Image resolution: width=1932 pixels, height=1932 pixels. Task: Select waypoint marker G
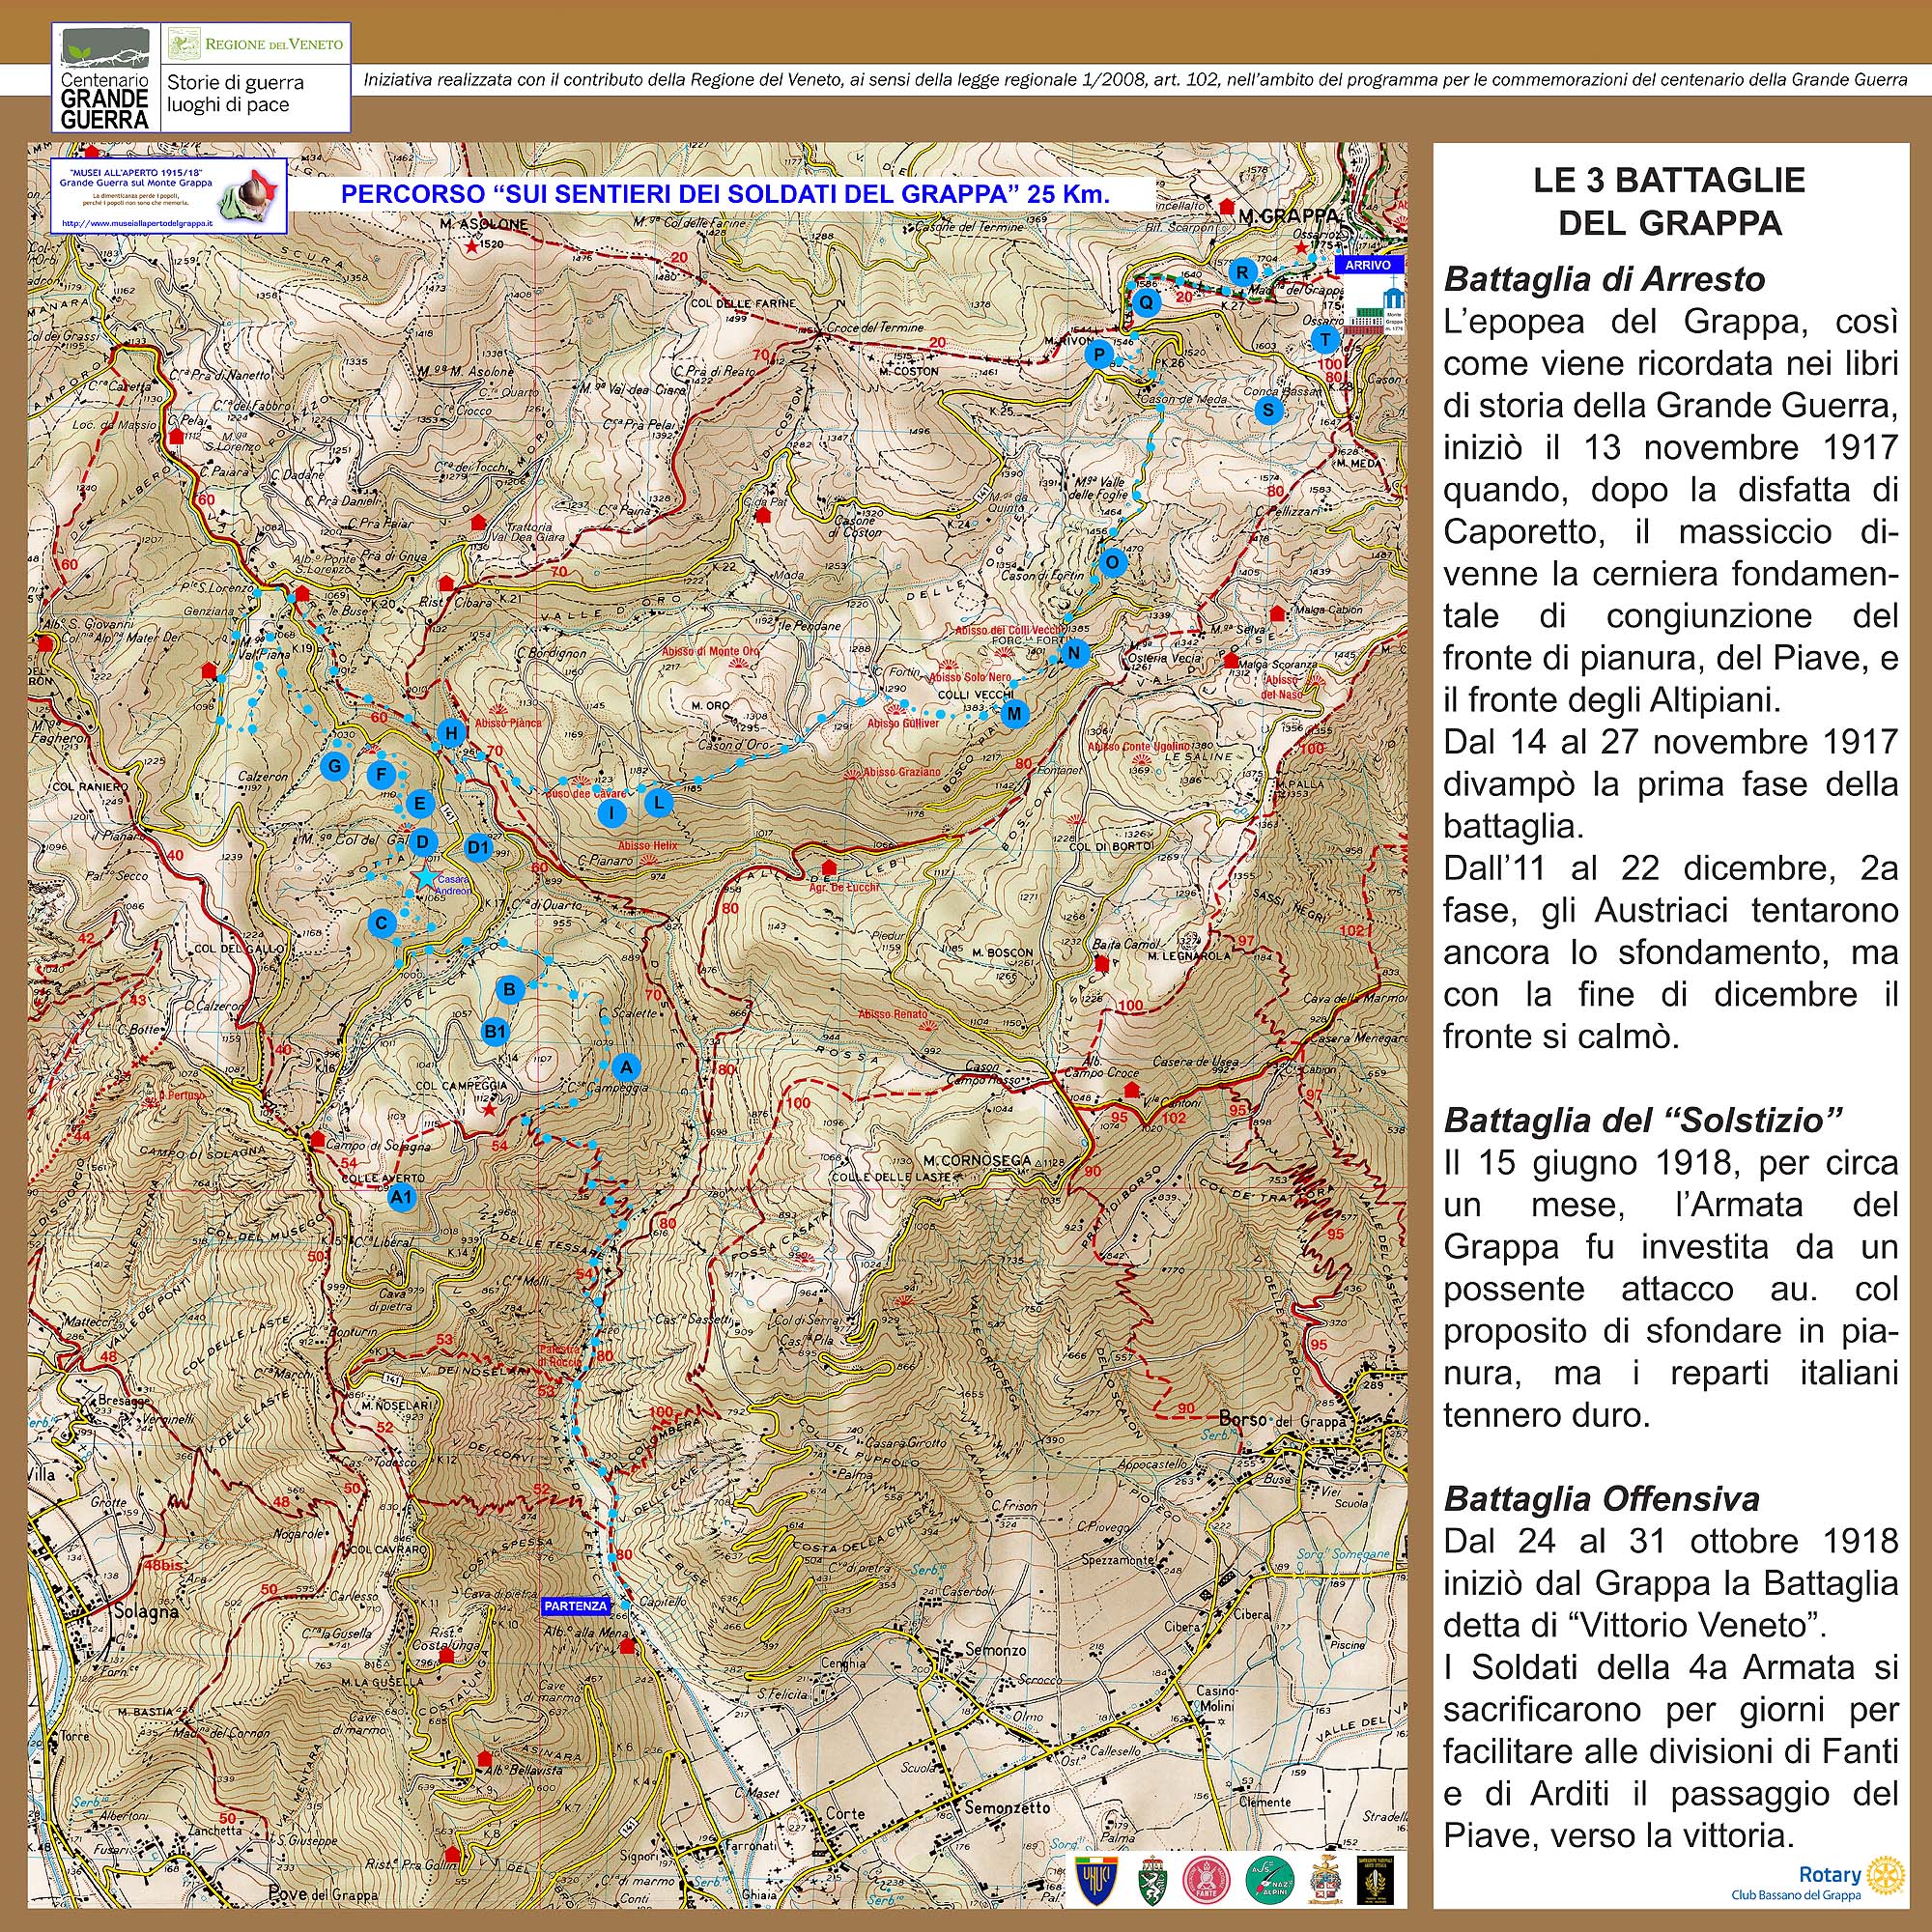click(x=335, y=767)
